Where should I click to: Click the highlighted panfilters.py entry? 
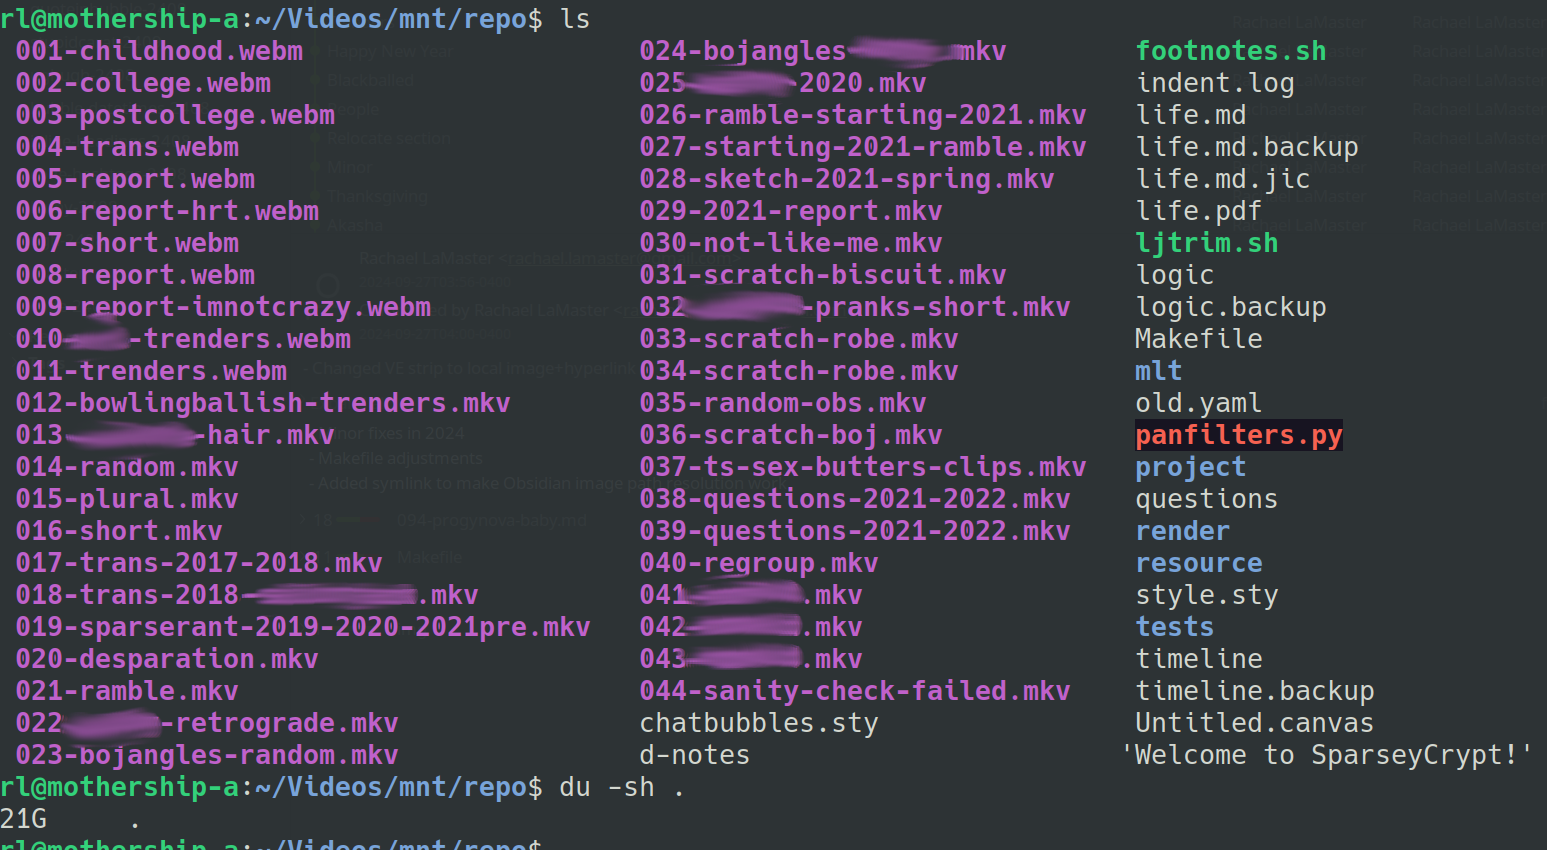(x=1238, y=435)
